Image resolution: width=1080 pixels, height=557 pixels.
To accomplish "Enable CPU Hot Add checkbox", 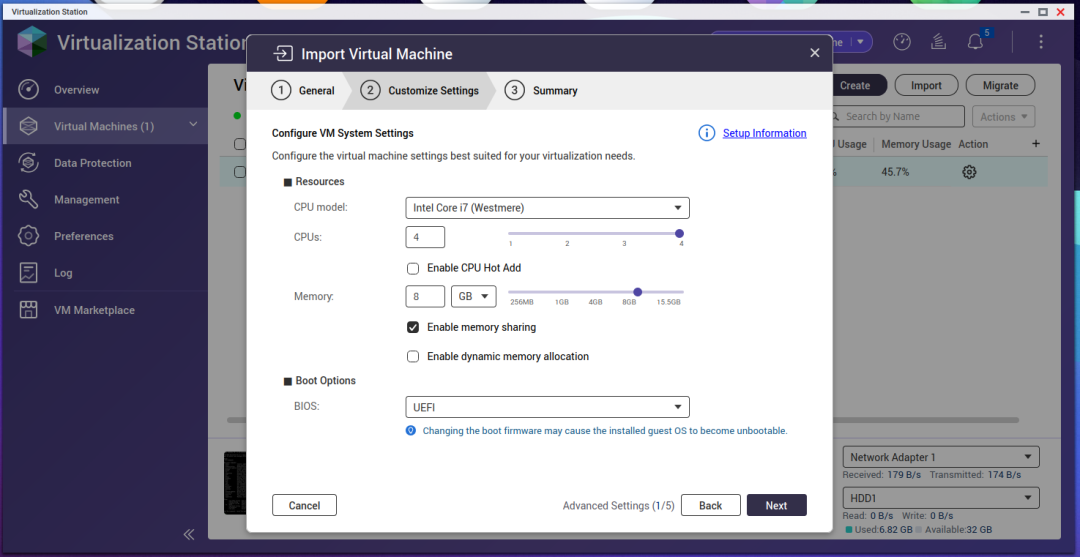I will (x=413, y=268).
